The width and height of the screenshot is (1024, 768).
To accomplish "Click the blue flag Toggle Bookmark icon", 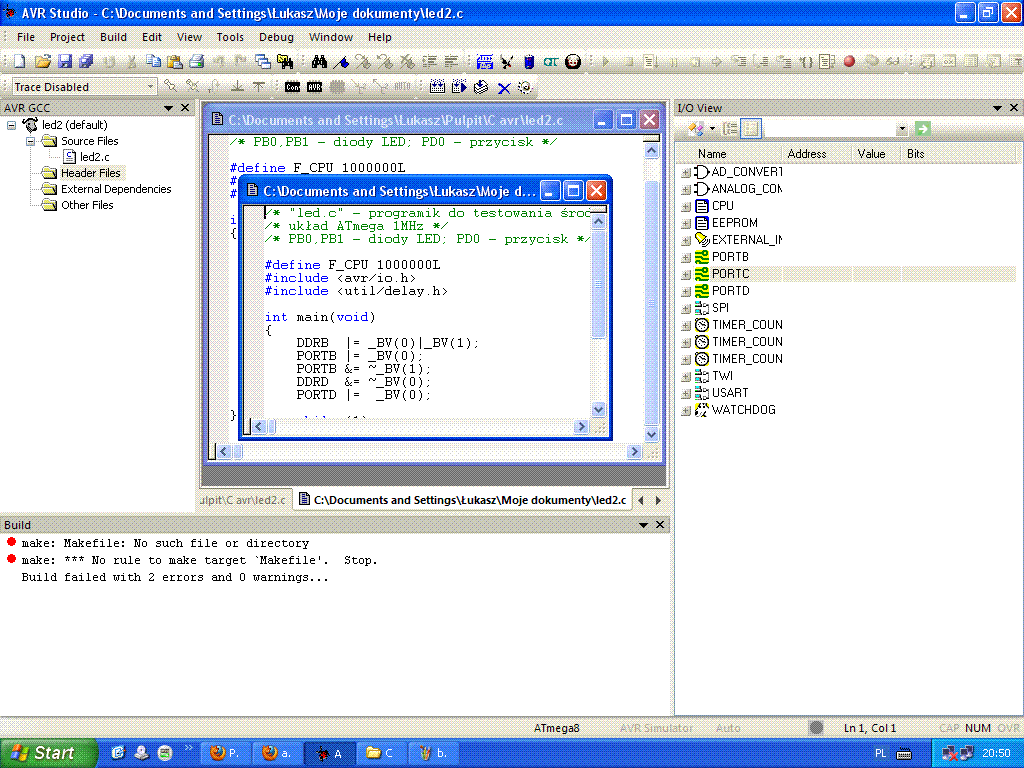I will coord(342,62).
